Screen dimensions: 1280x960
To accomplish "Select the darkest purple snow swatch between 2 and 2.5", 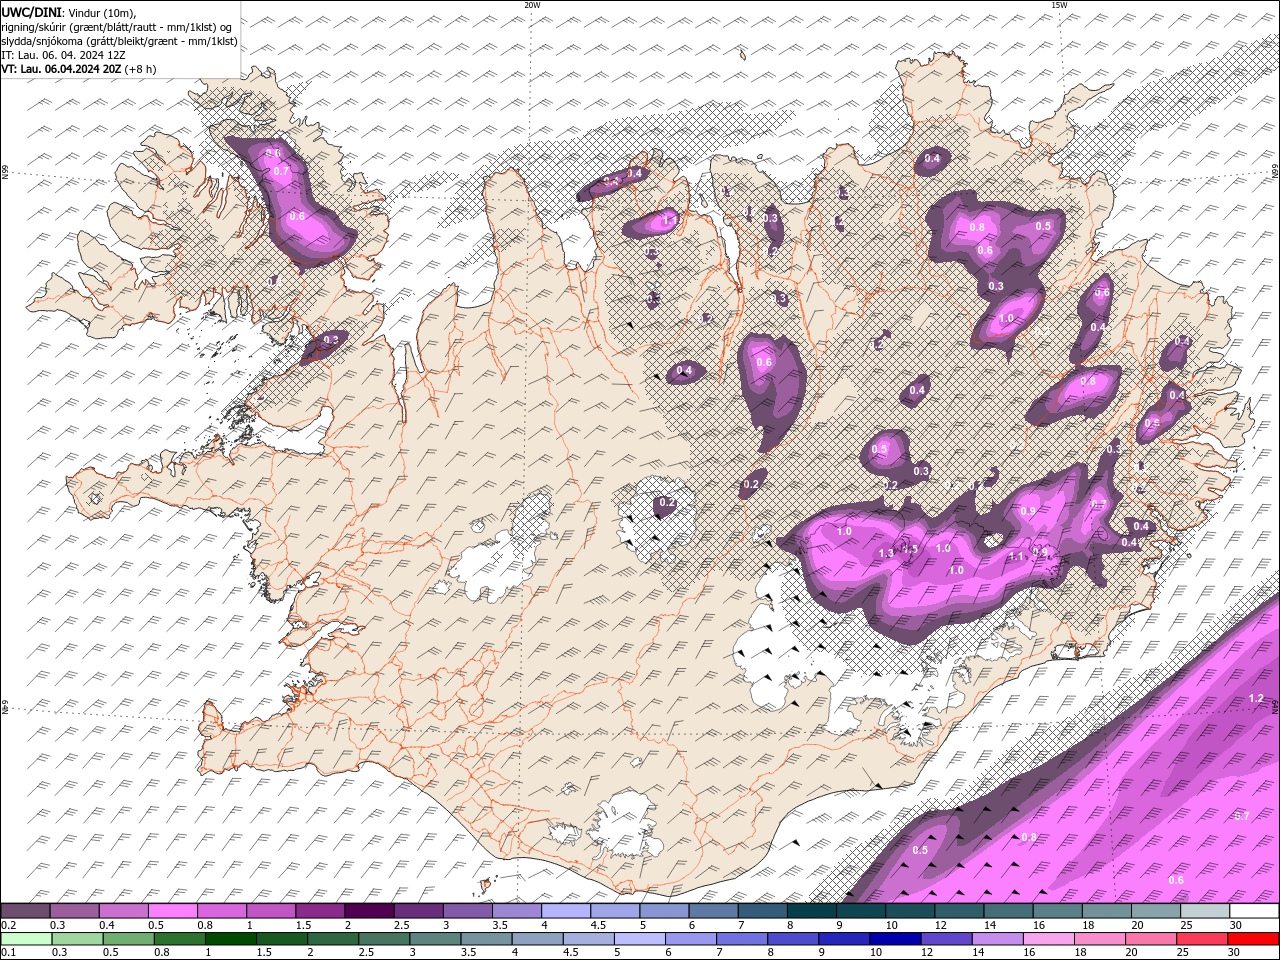I will click(369, 911).
